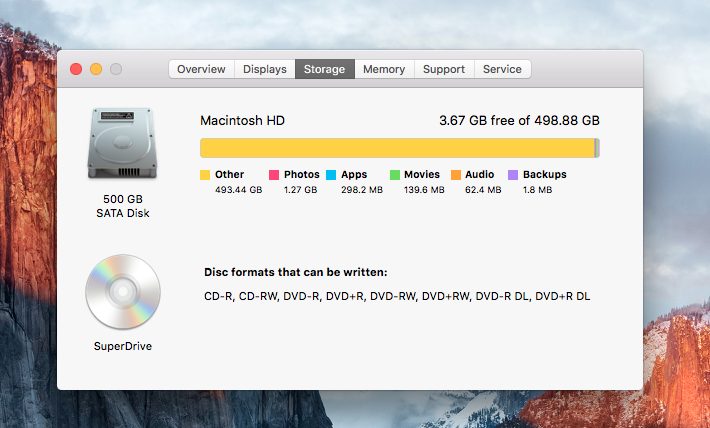Open the Displays tab
The width and height of the screenshot is (710, 428).
click(265, 69)
